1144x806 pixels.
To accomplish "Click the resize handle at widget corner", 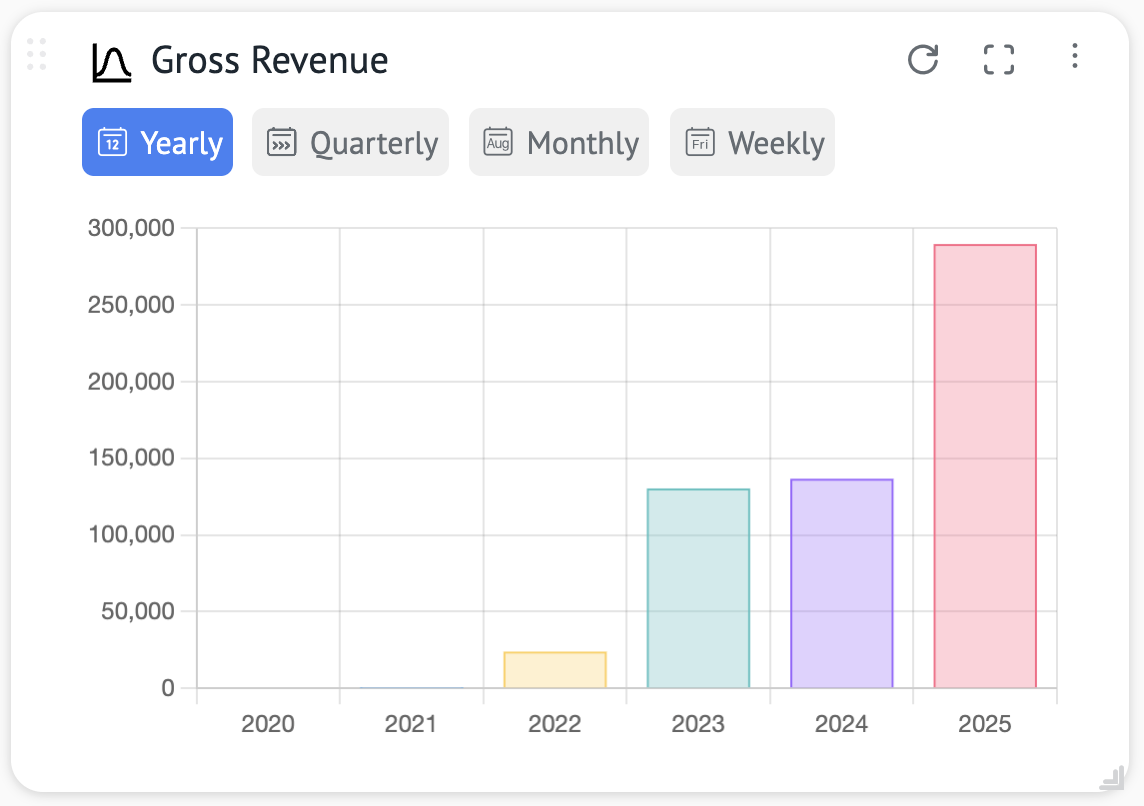I will (1111, 777).
